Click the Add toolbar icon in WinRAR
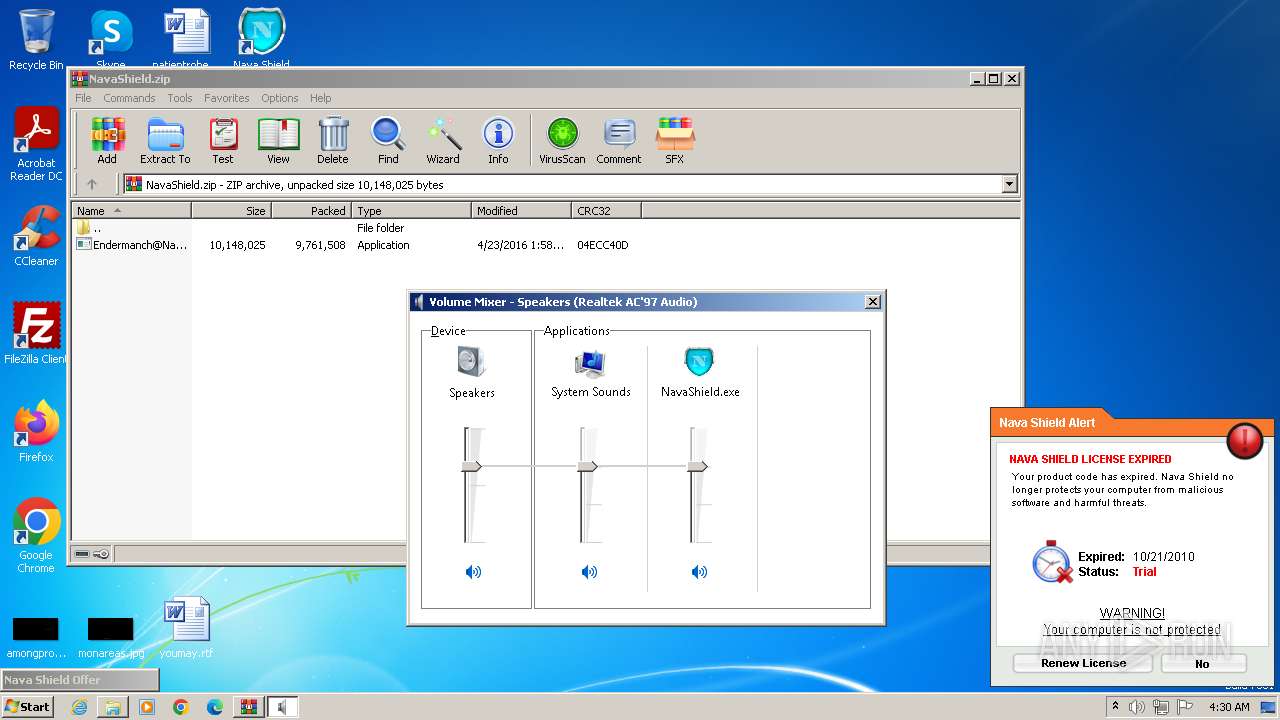The height and width of the screenshot is (720, 1280). pyautogui.click(x=107, y=140)
